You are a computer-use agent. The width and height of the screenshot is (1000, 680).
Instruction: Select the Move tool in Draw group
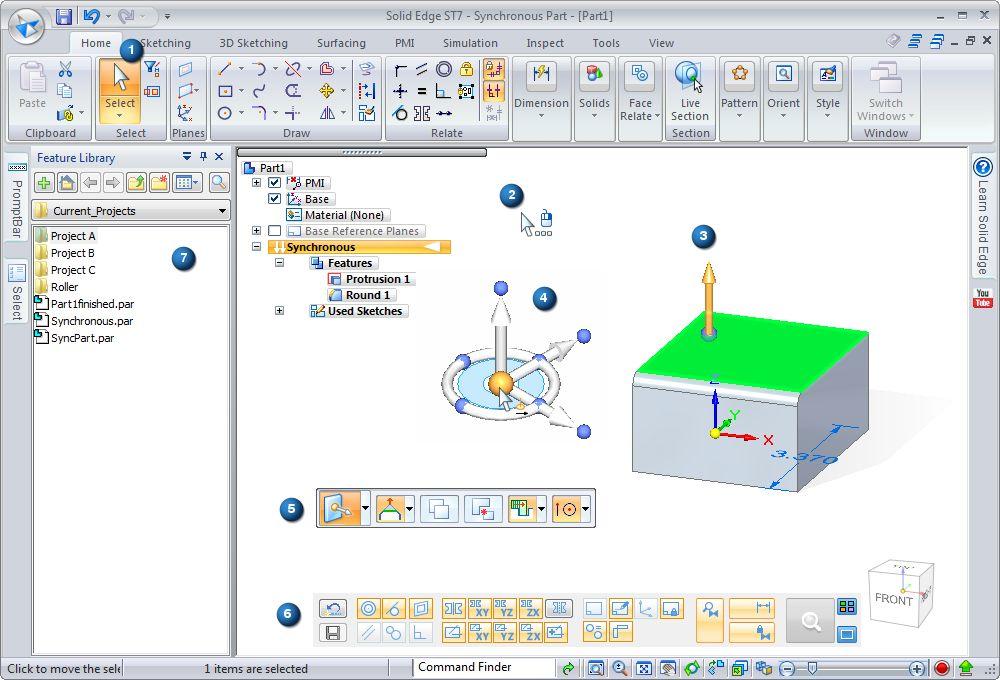click(x=327, y=91)
